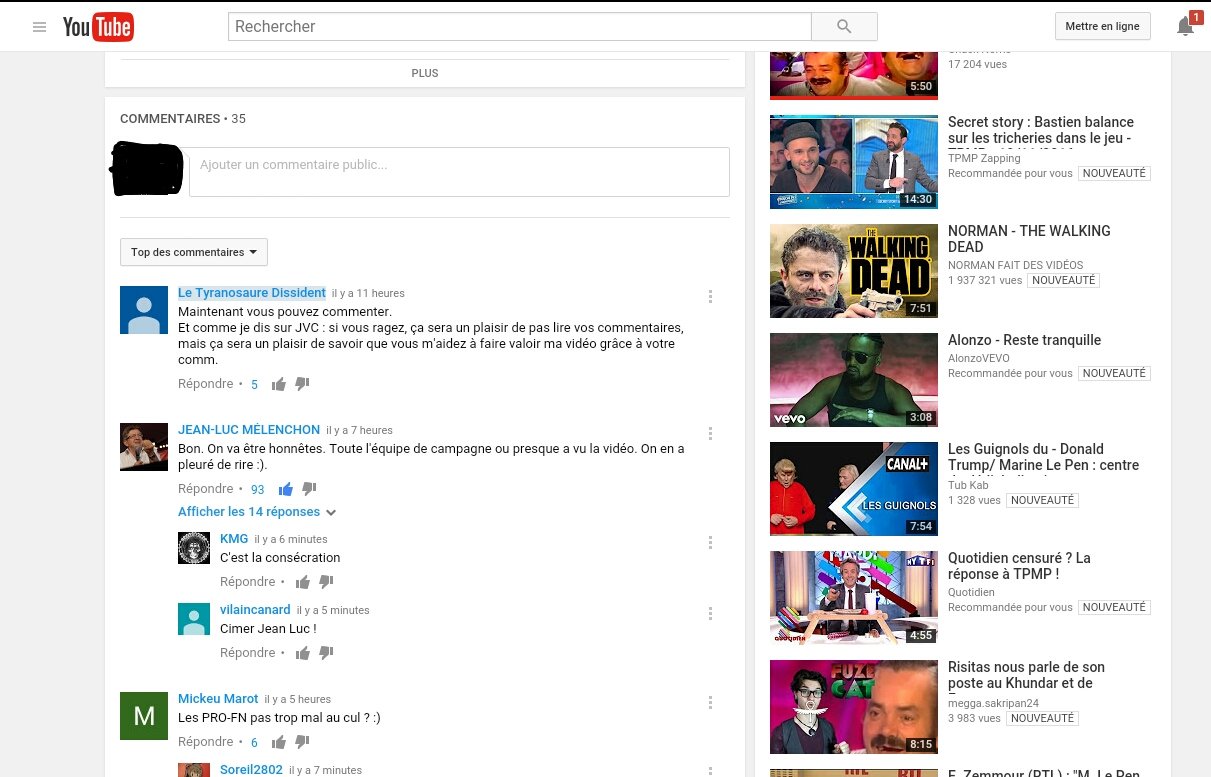Open Alonzo - Reste tranquille thumbnail
Viewport: 1211px width, 777px height.
(x=854, y=380)
